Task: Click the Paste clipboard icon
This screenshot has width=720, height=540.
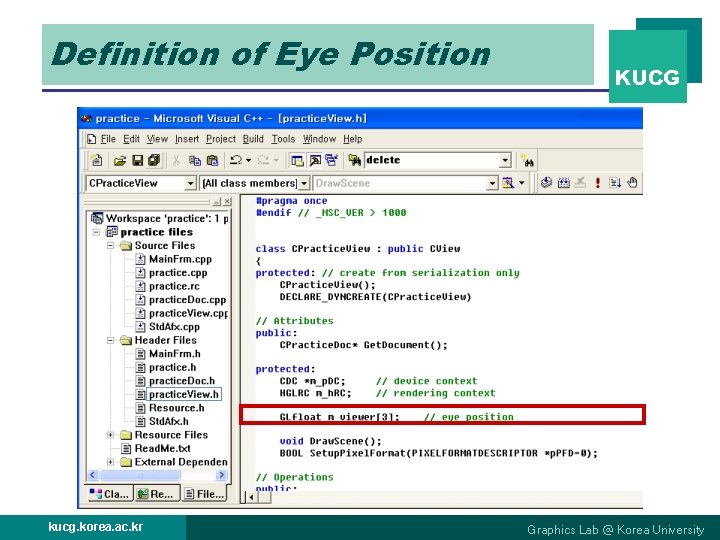Action: (212, 160)
